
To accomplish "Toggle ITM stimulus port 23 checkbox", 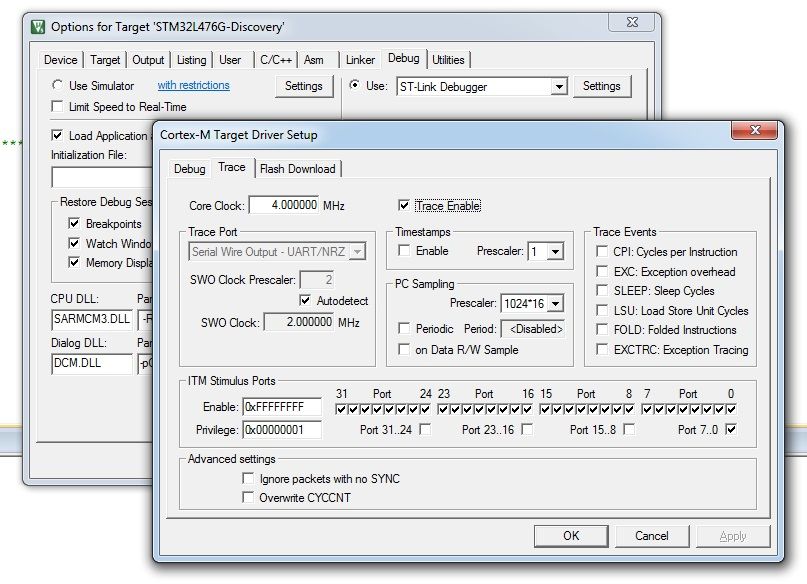I will pos(443,410).
